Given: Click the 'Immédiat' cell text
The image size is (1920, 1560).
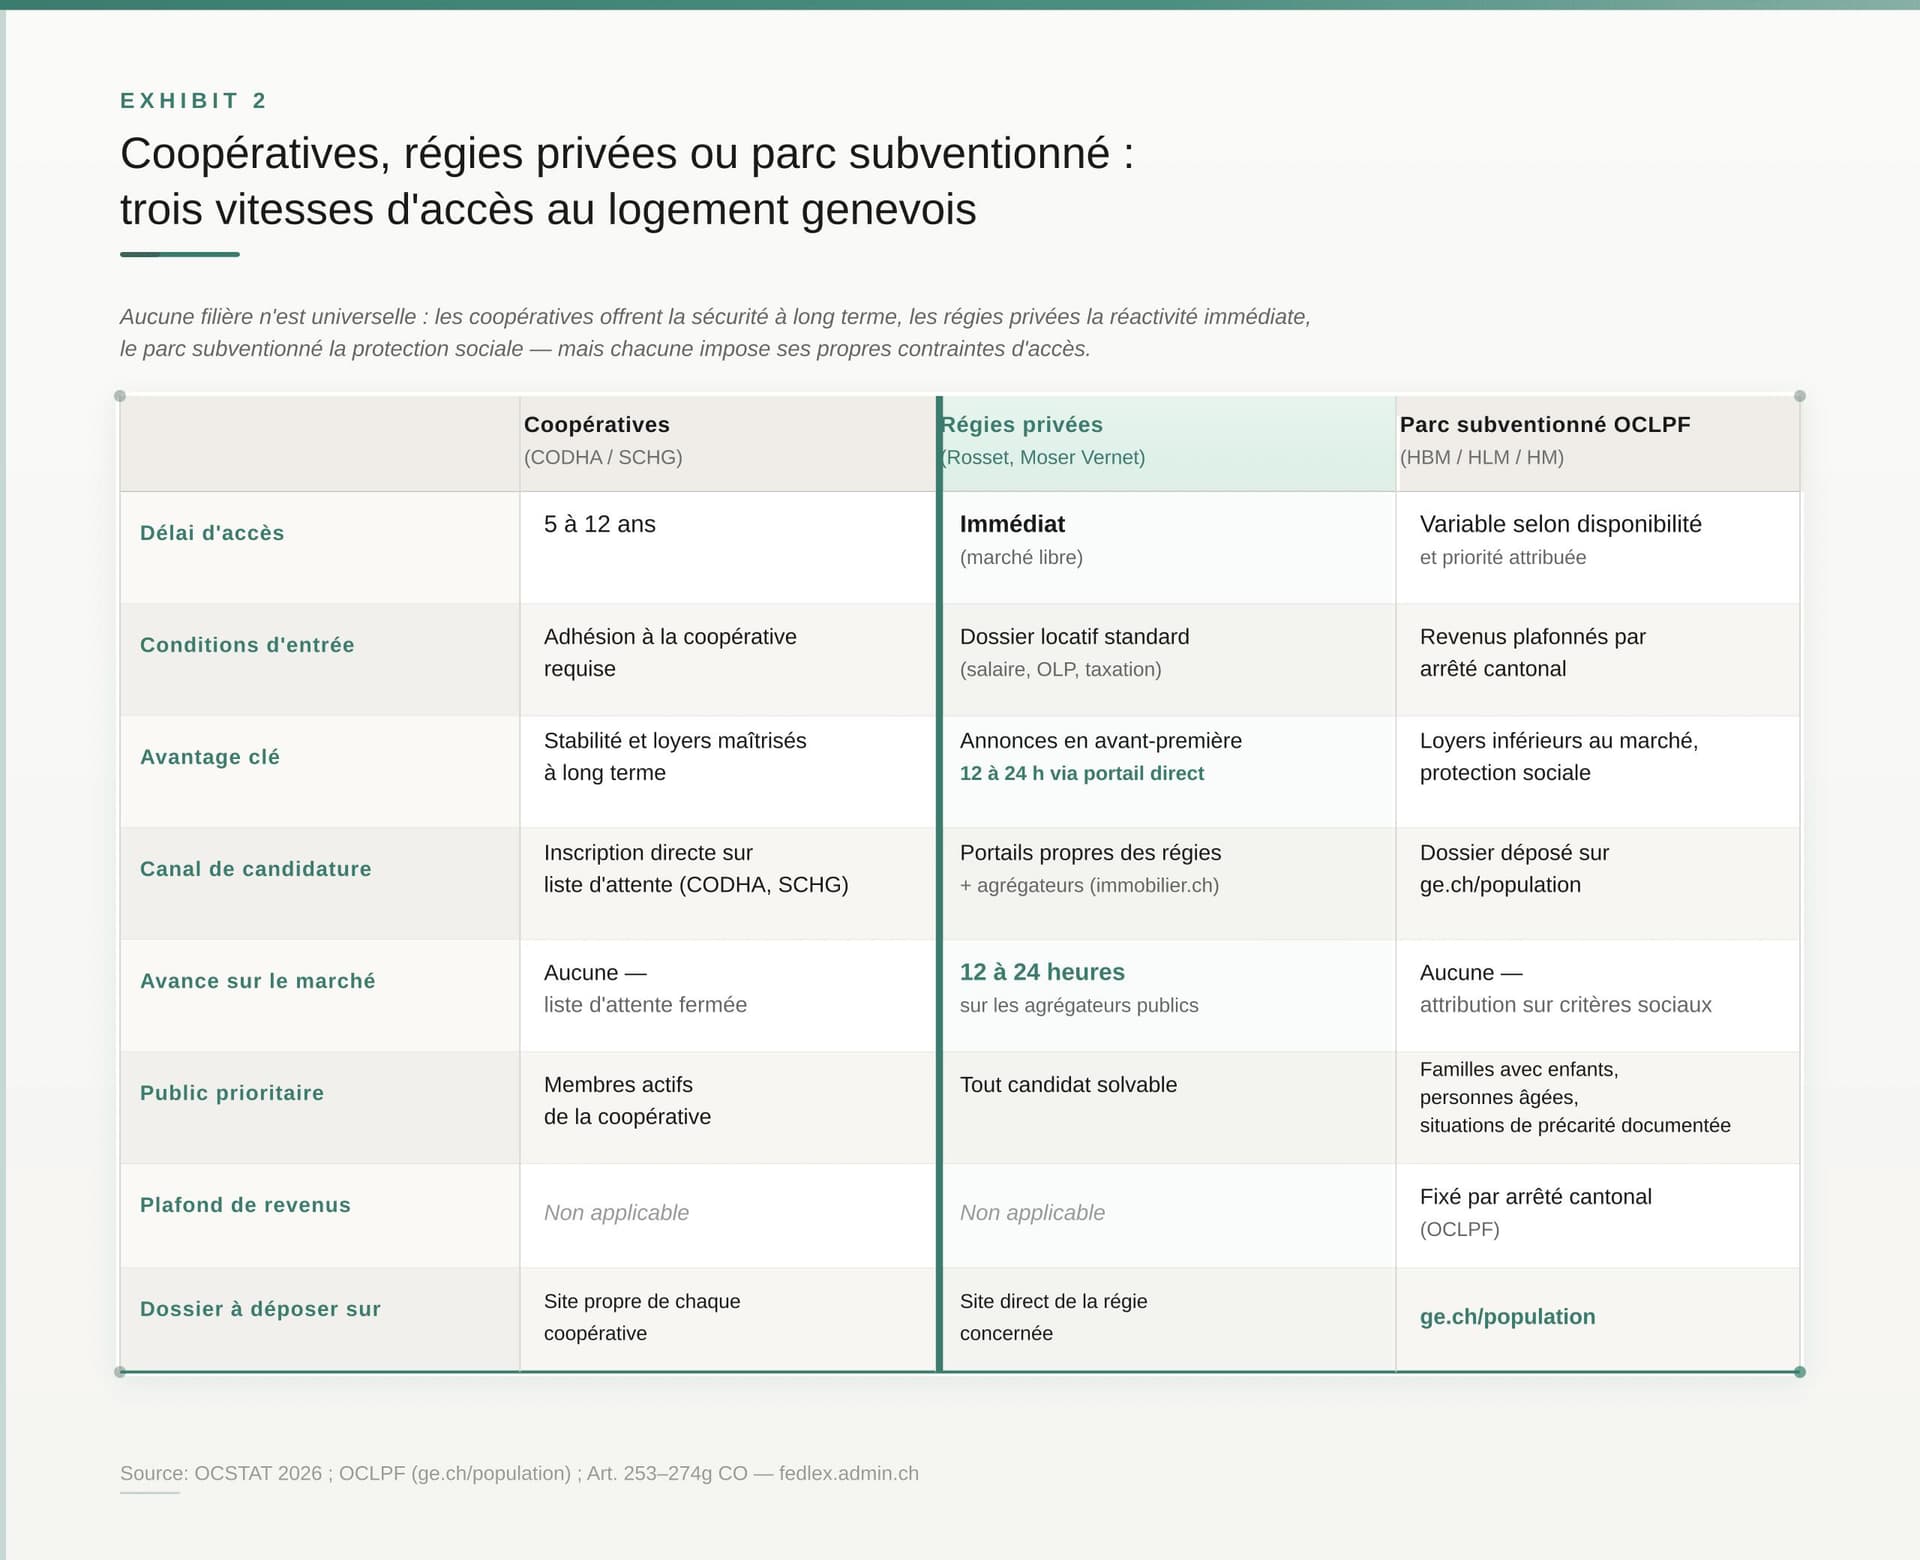Looking at the screenshot, I should tap(1012, 524).
